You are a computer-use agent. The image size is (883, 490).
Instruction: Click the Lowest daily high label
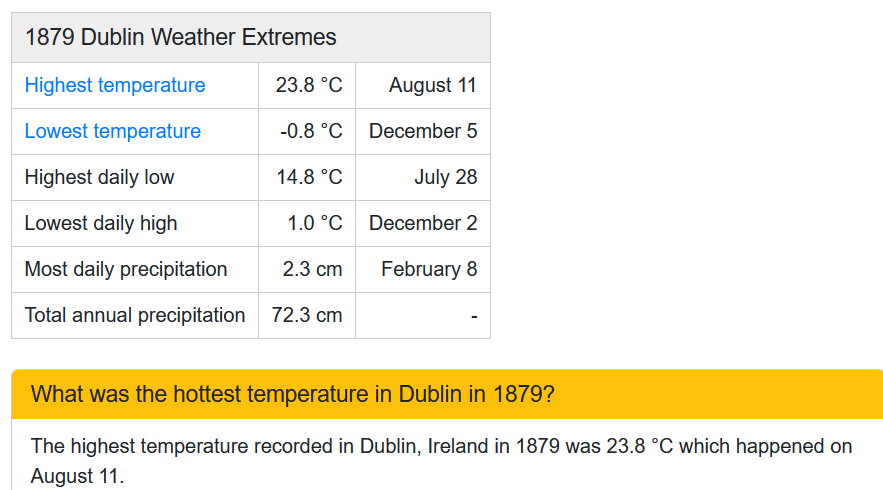point(101,223)
